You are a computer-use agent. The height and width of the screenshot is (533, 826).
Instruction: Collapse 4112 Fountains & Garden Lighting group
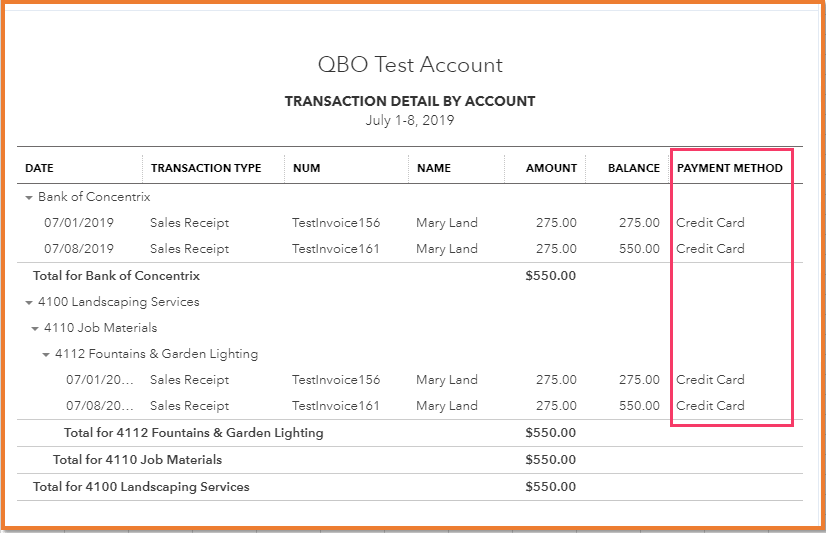tap(46, 354)
